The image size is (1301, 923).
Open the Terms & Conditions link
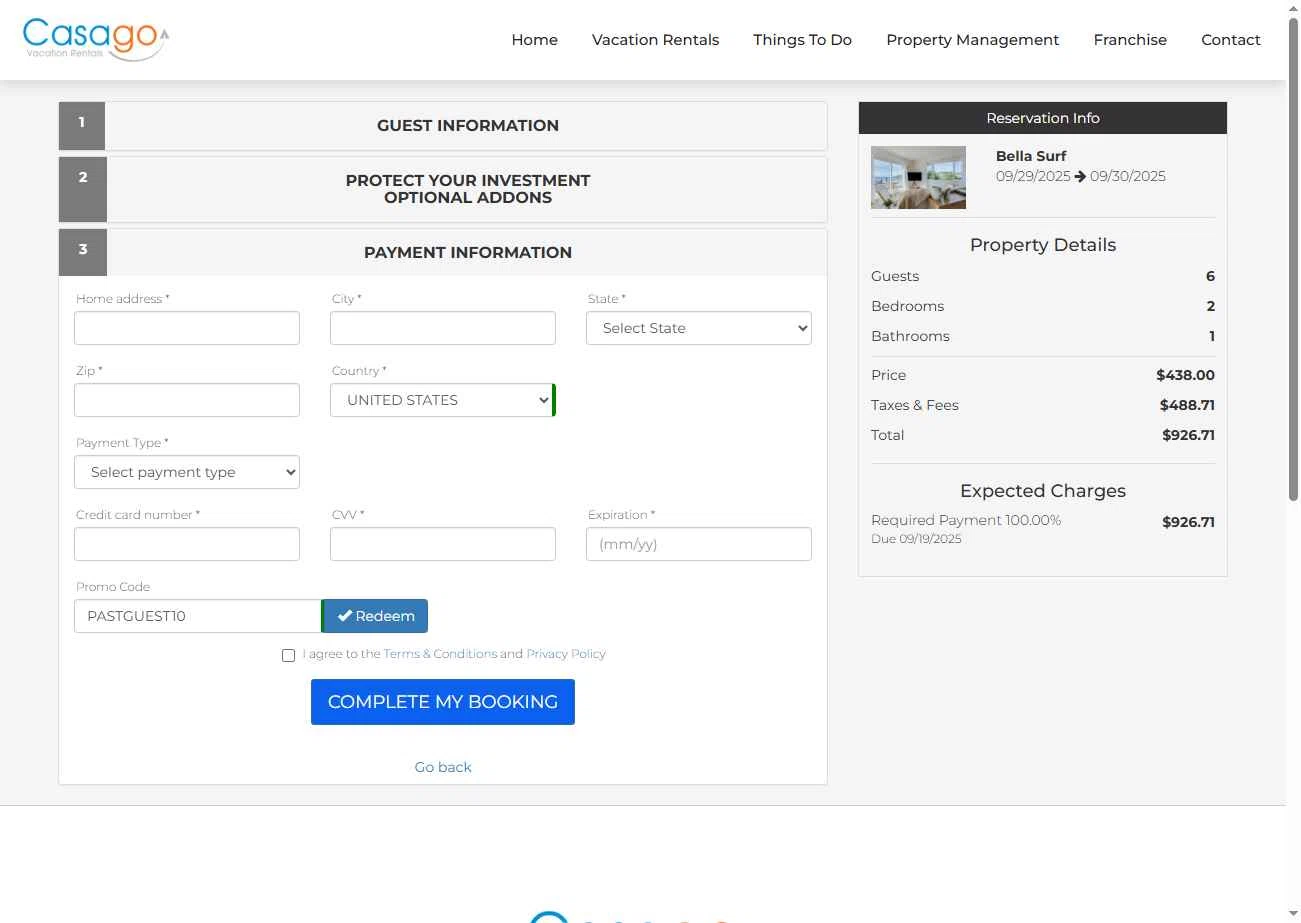tap(440, 654)
